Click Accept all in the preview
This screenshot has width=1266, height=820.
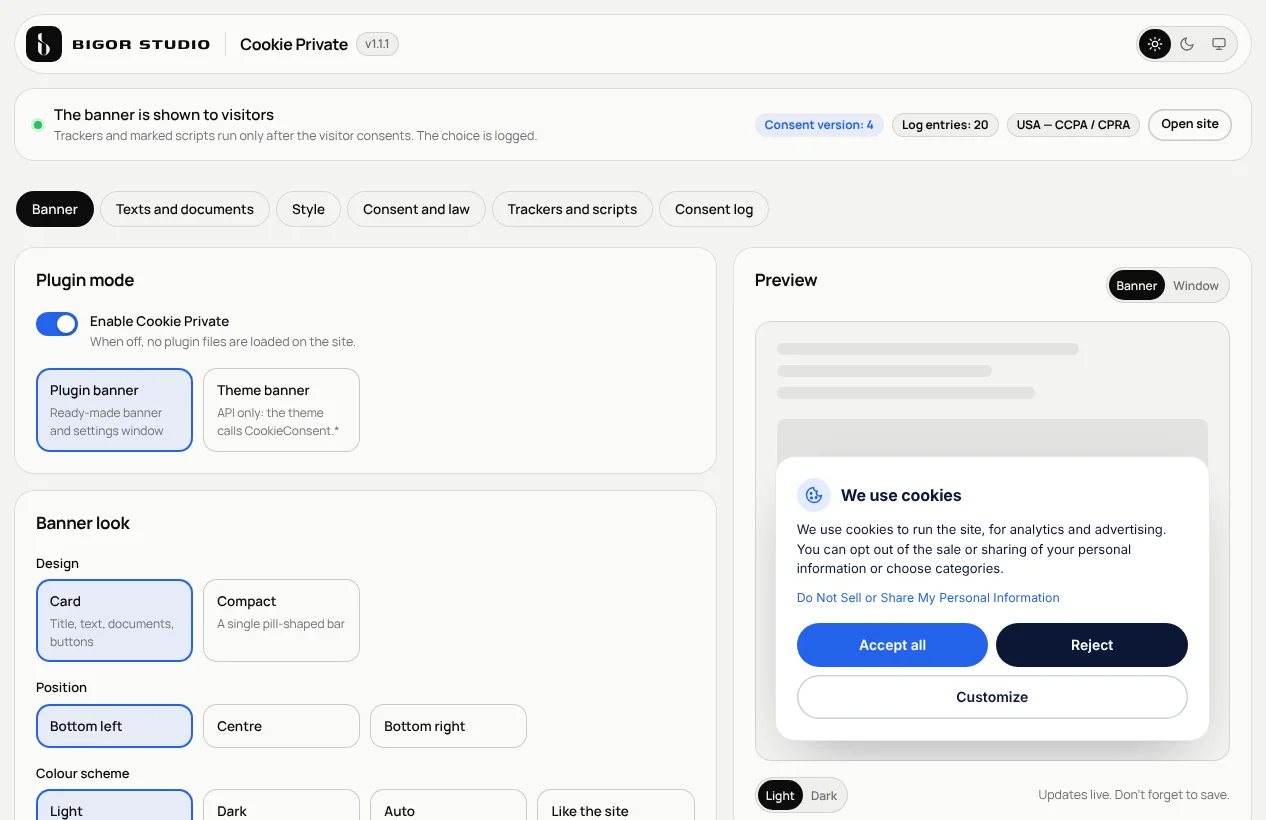[x=892, y=645]
